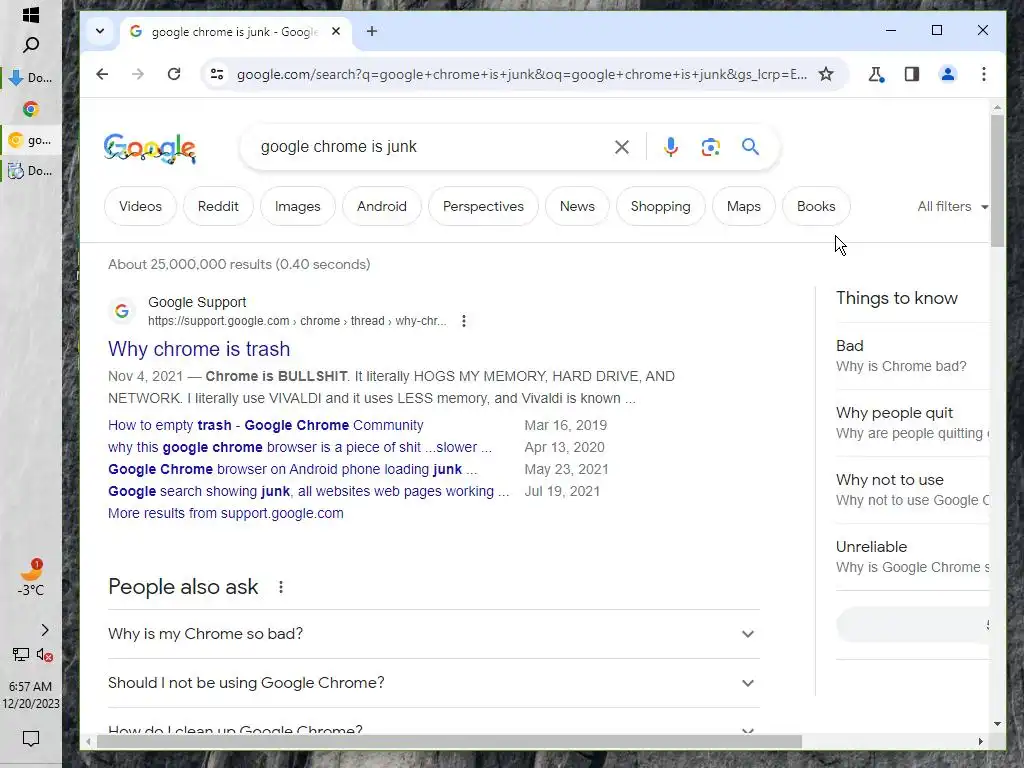Click the muted volume tray icon
This screenshot has height=768, width=1024.
coord(44,654)
